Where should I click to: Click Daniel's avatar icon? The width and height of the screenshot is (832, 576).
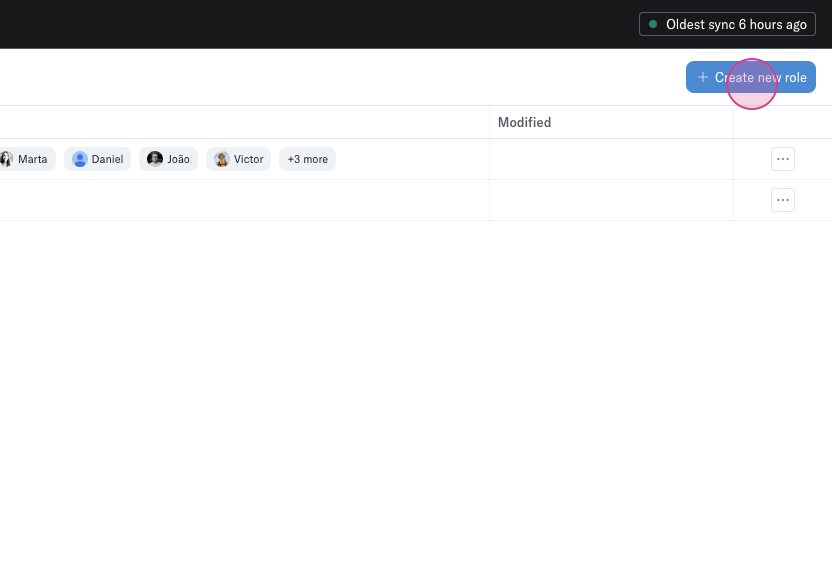pos(80,159)
